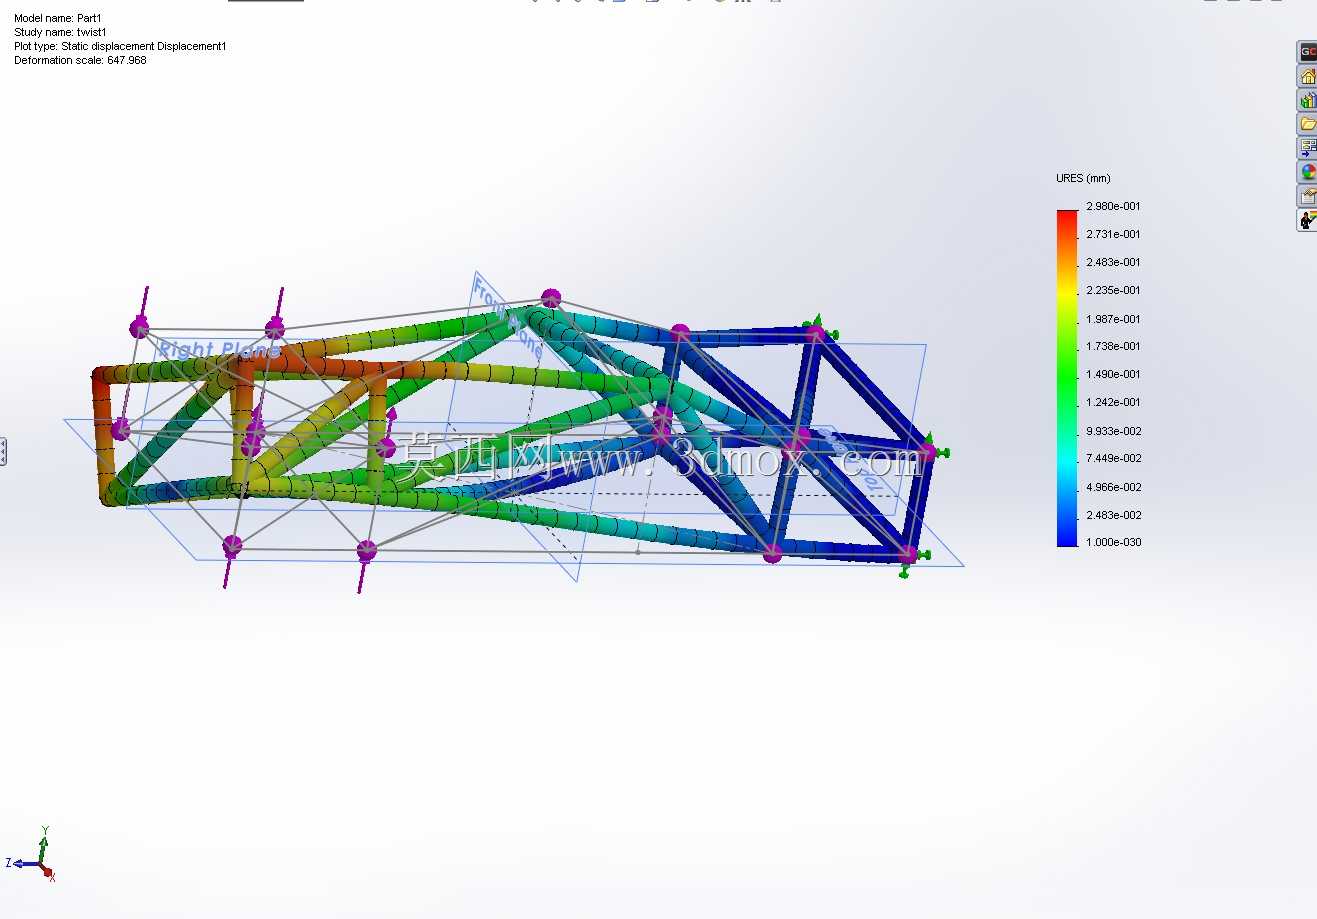Click legend value 2.235e-001
The height and width of the screenshot is (919, 1317).
click(1113, 290)
